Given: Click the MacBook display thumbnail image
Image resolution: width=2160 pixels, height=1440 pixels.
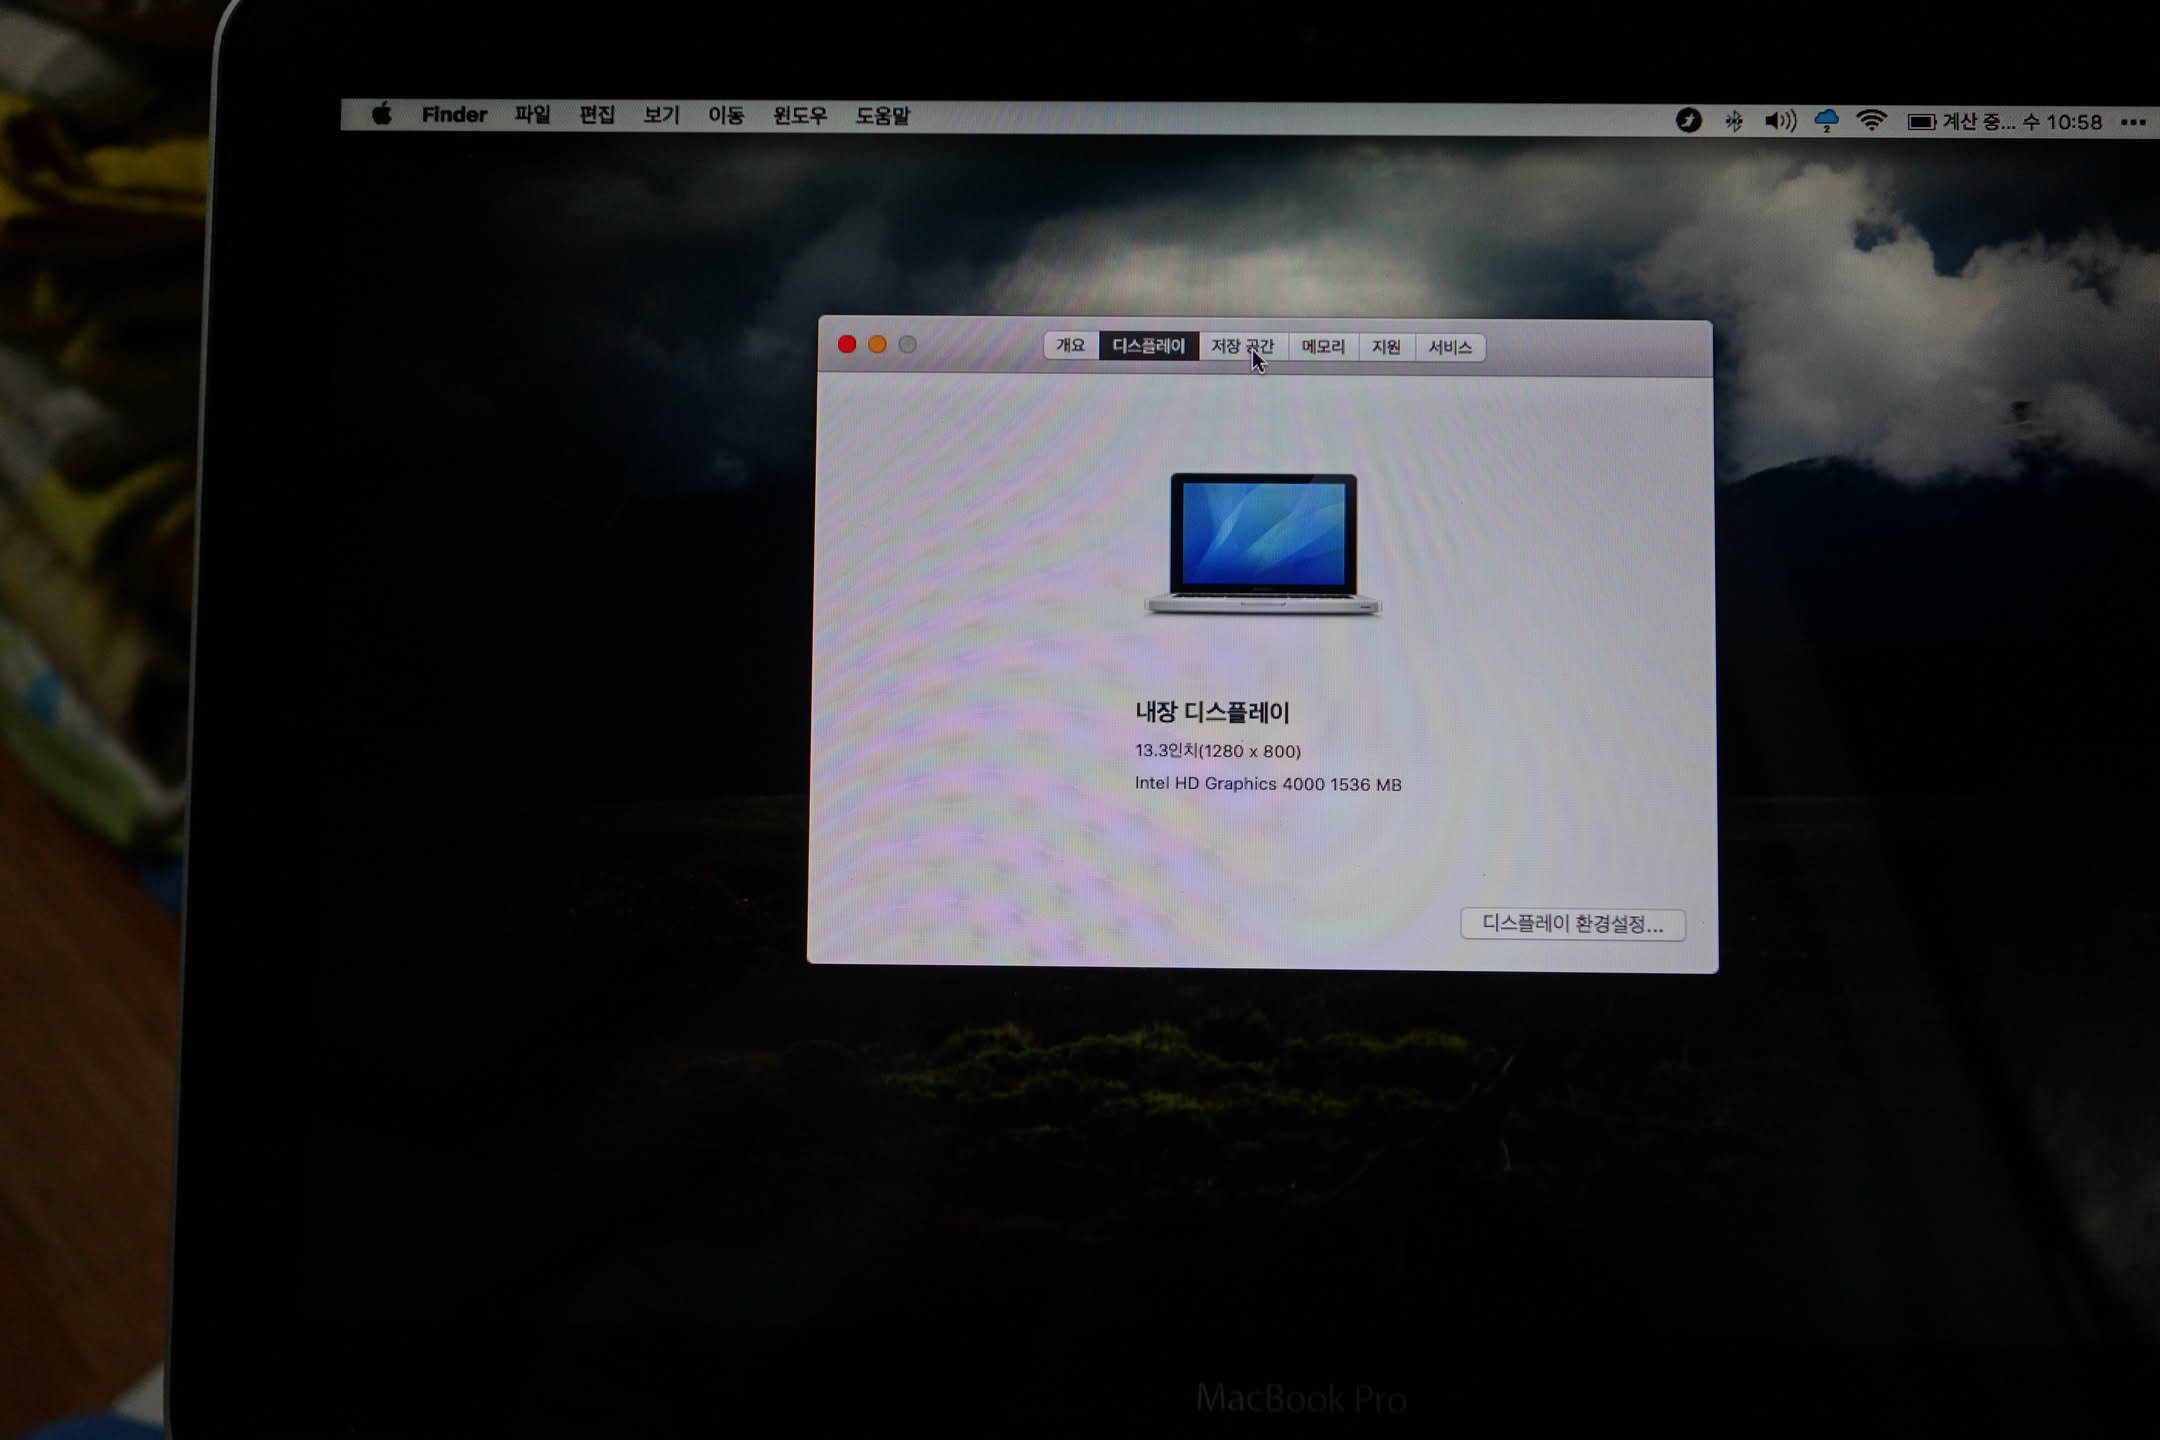Looking at the screenshot, I should 1263,544.
